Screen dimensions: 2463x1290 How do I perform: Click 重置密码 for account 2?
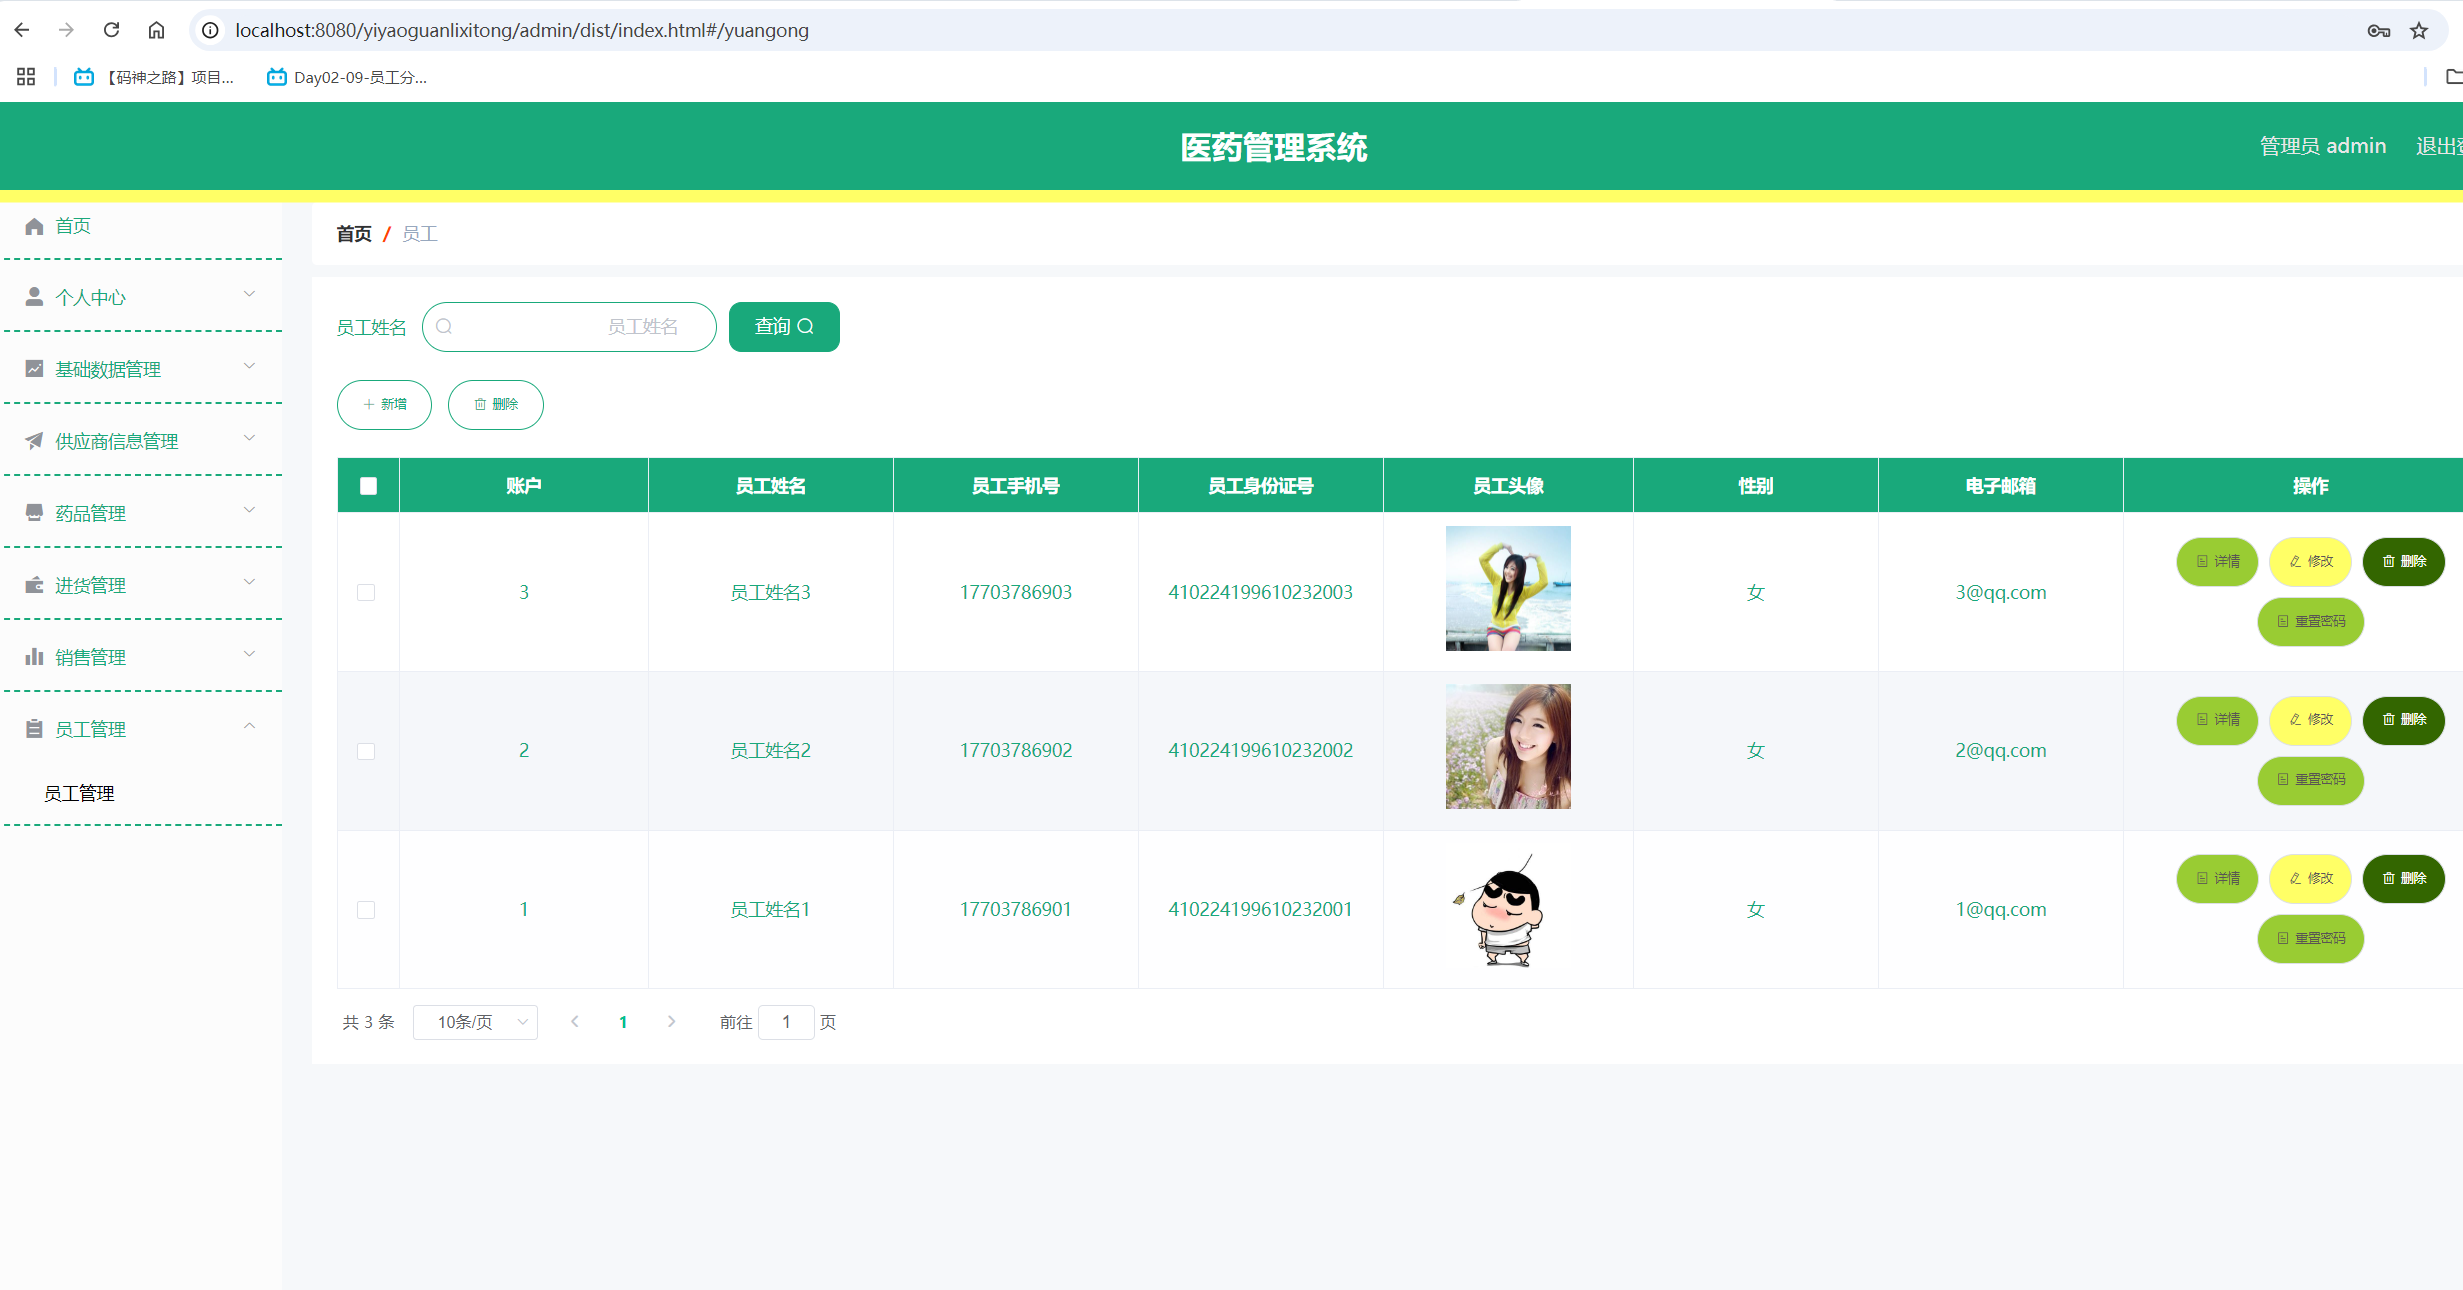(2310, 779)
